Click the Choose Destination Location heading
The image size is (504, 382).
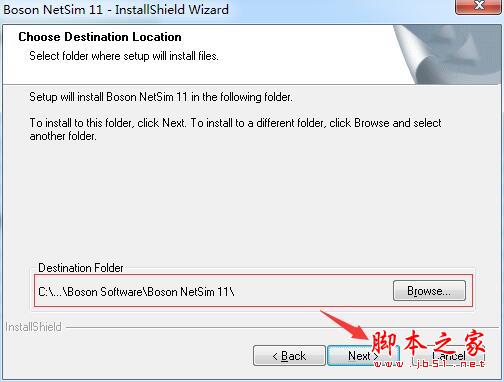[100, 37]
